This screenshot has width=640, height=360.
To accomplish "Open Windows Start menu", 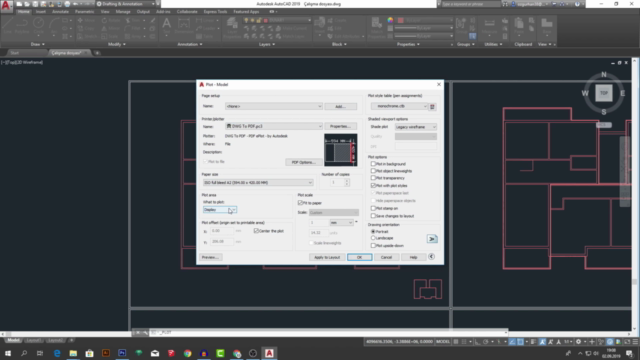I will (8, 353).
